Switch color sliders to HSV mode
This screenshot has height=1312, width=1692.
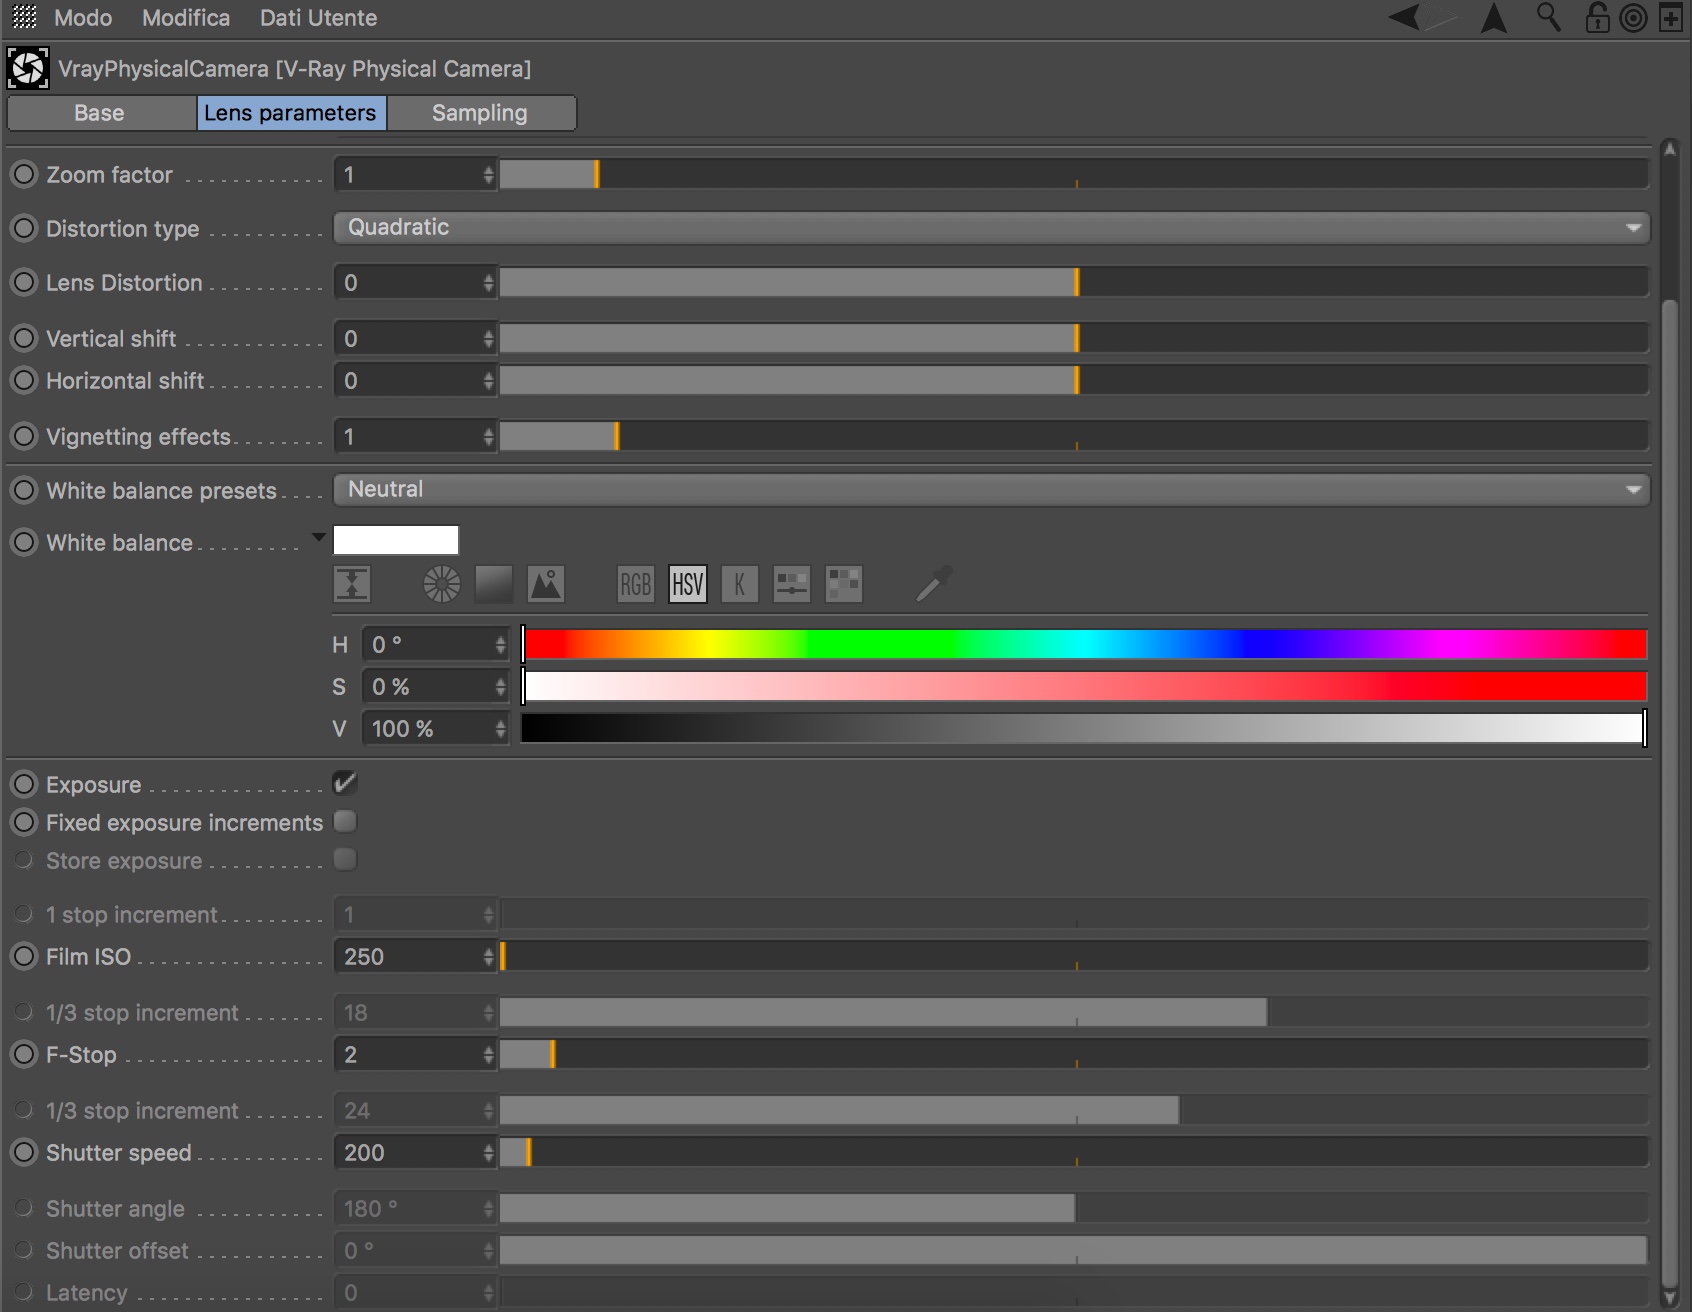(688, 584)
